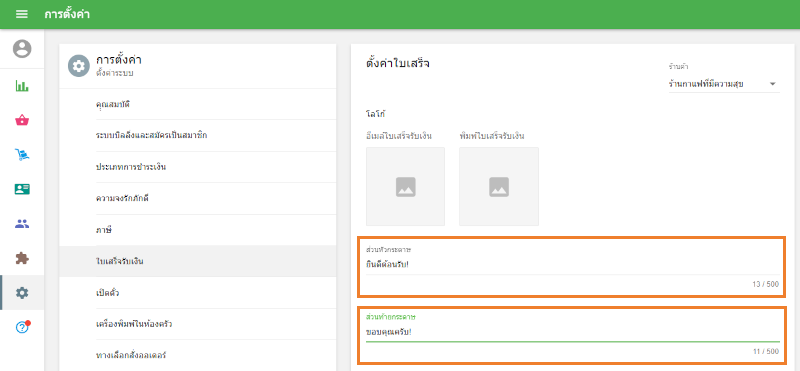The width and height of the screenshot is (800, 371).
Task: Open the help question mark icon
Action: (22, 327)
